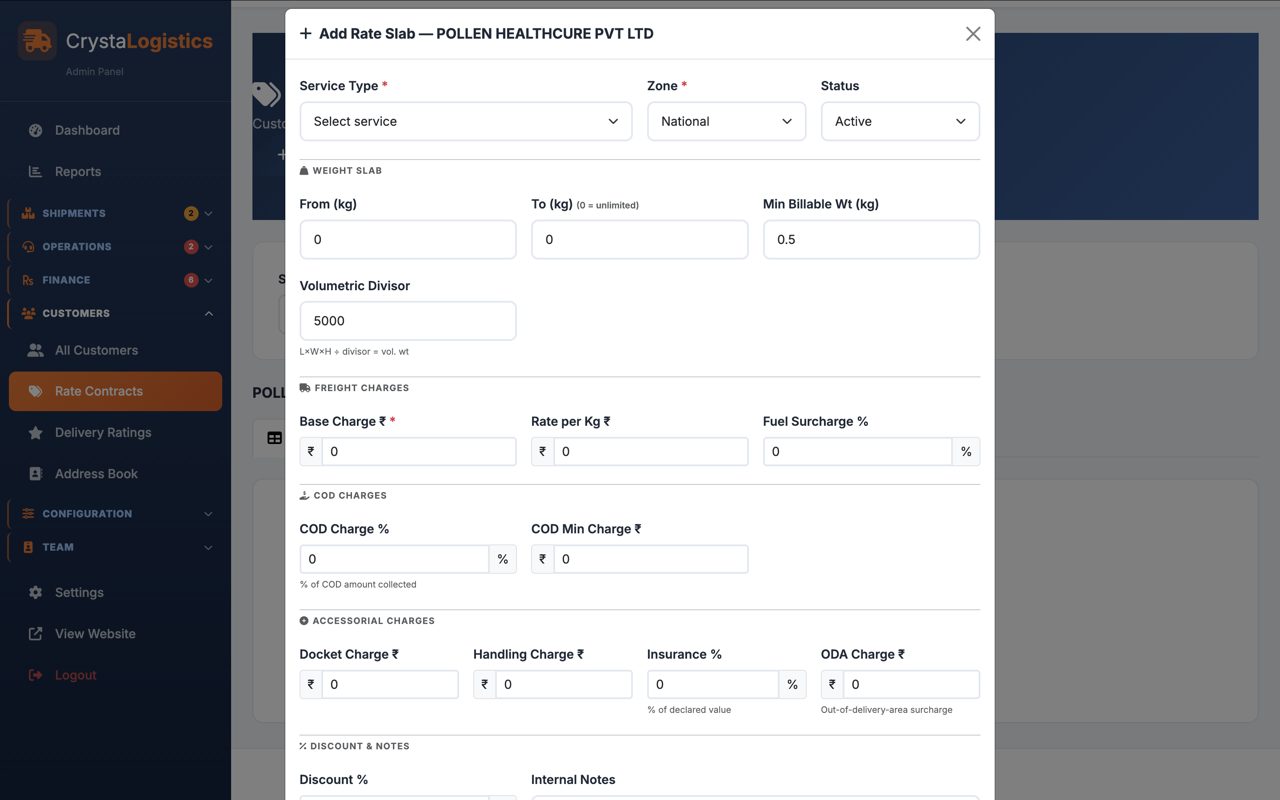Close the Add Rate Slab dialog
This screenshot has height=800, width=1280.
[x=973, y=34]
